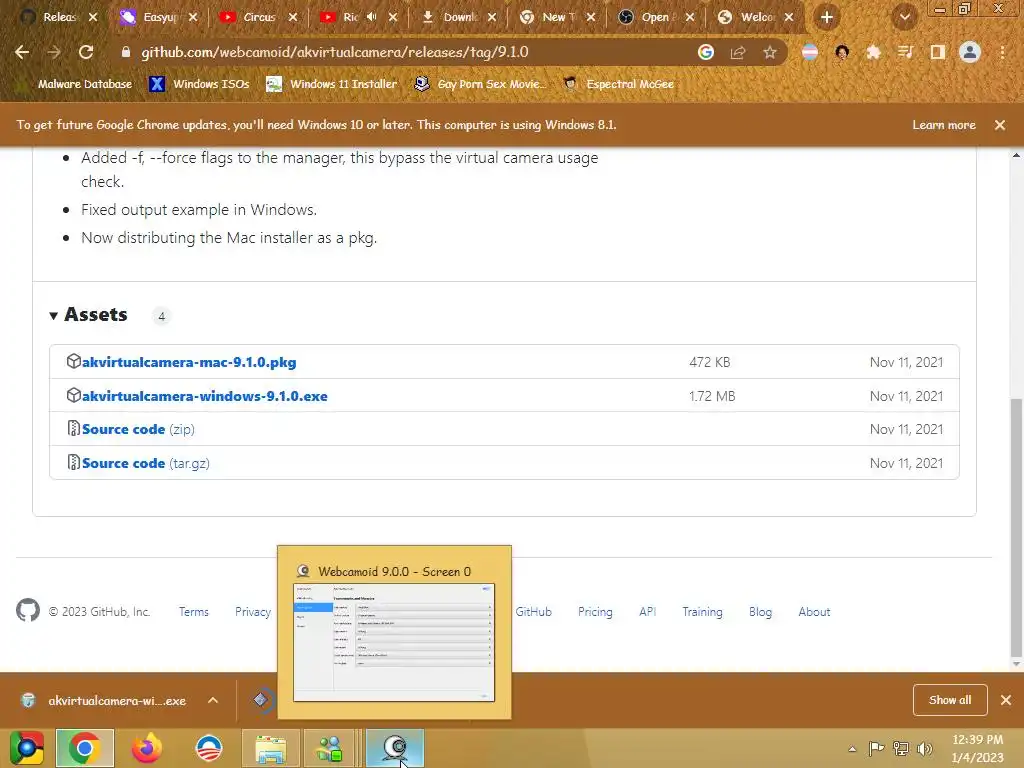This screenshot has width=1024, height=768.
Task: Click the address bar URL
Action: pos(334,52)
